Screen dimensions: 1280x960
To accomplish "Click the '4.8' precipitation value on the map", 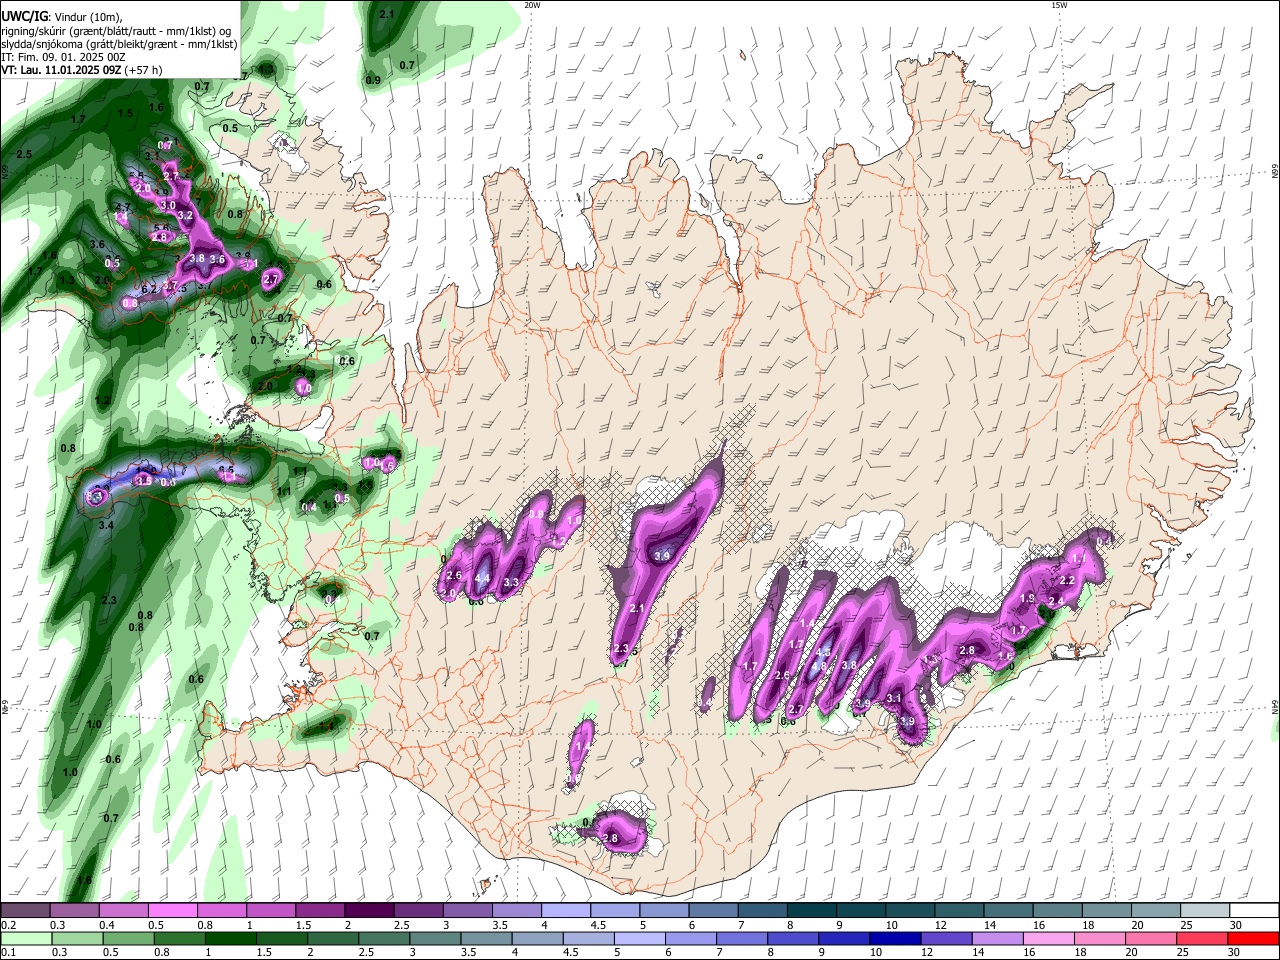I will 818,667.
